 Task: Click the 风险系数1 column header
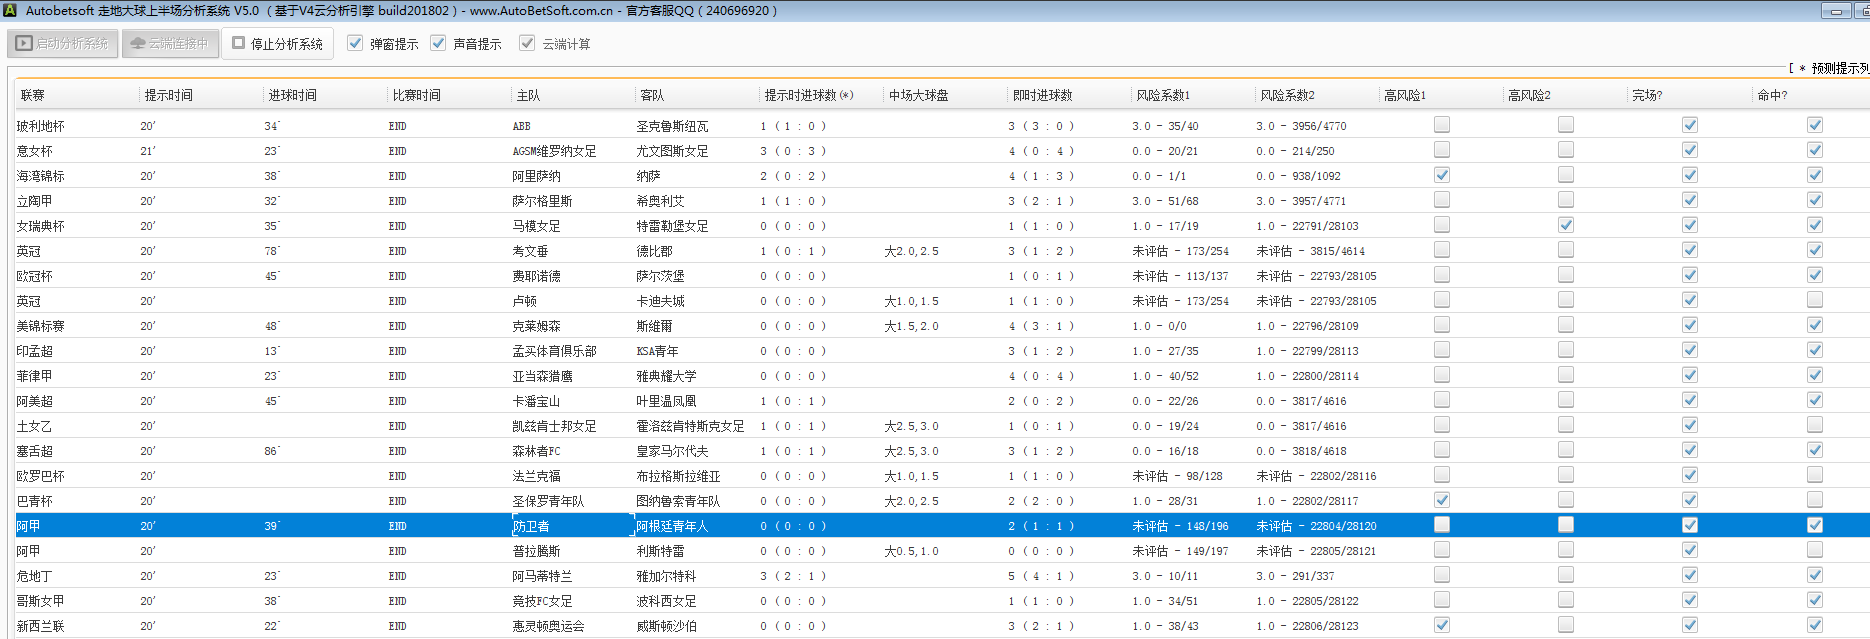tap(1162, 95)
